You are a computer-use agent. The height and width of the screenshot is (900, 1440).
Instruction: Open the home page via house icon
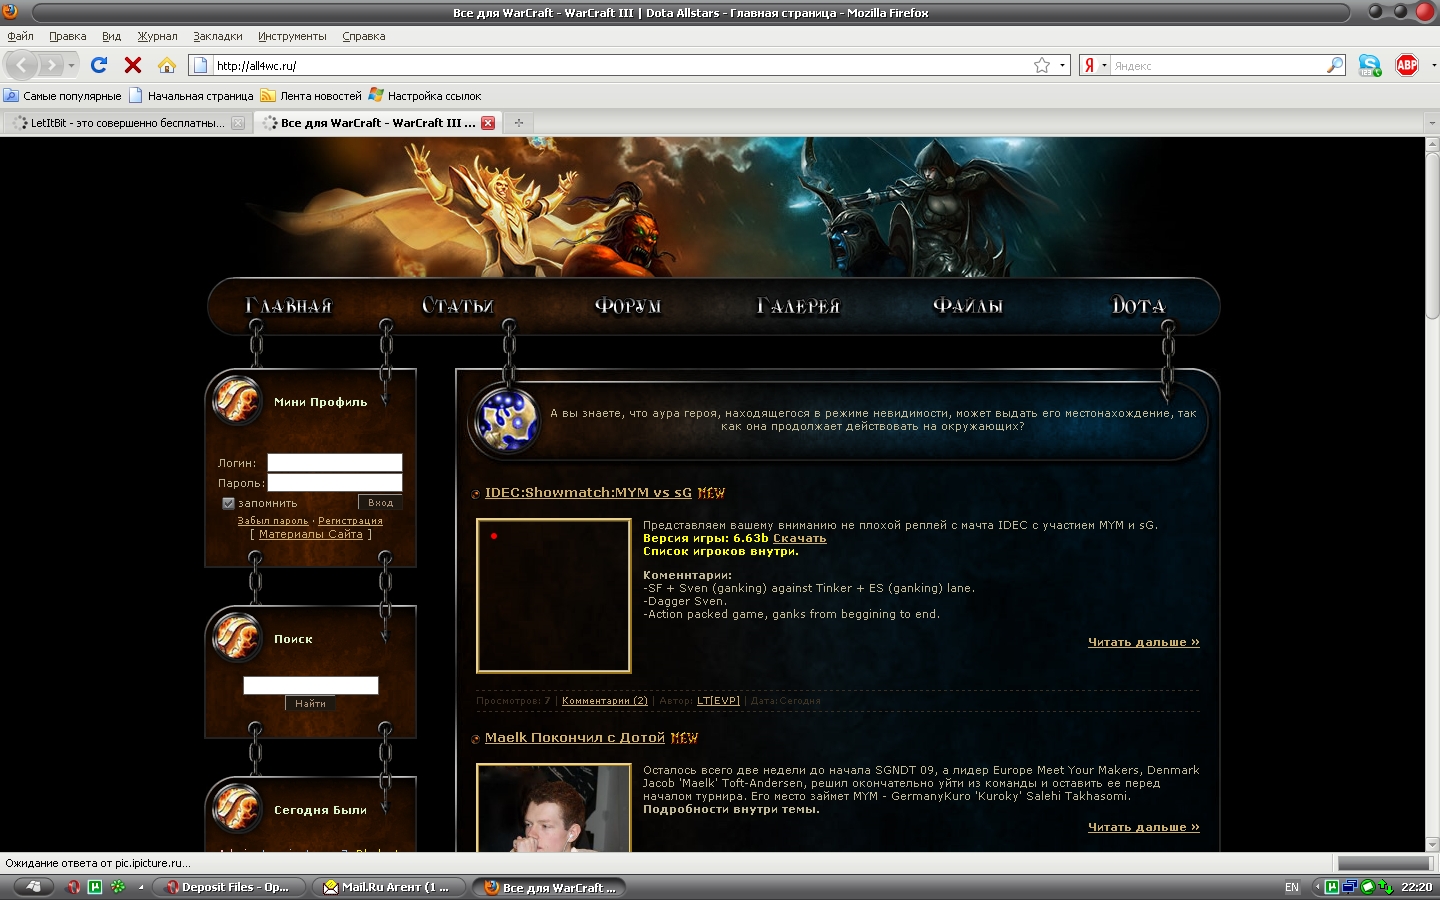167,65
